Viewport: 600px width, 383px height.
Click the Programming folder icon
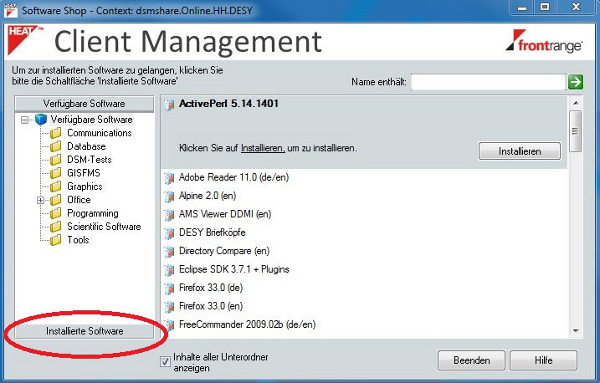click(55, 214)
